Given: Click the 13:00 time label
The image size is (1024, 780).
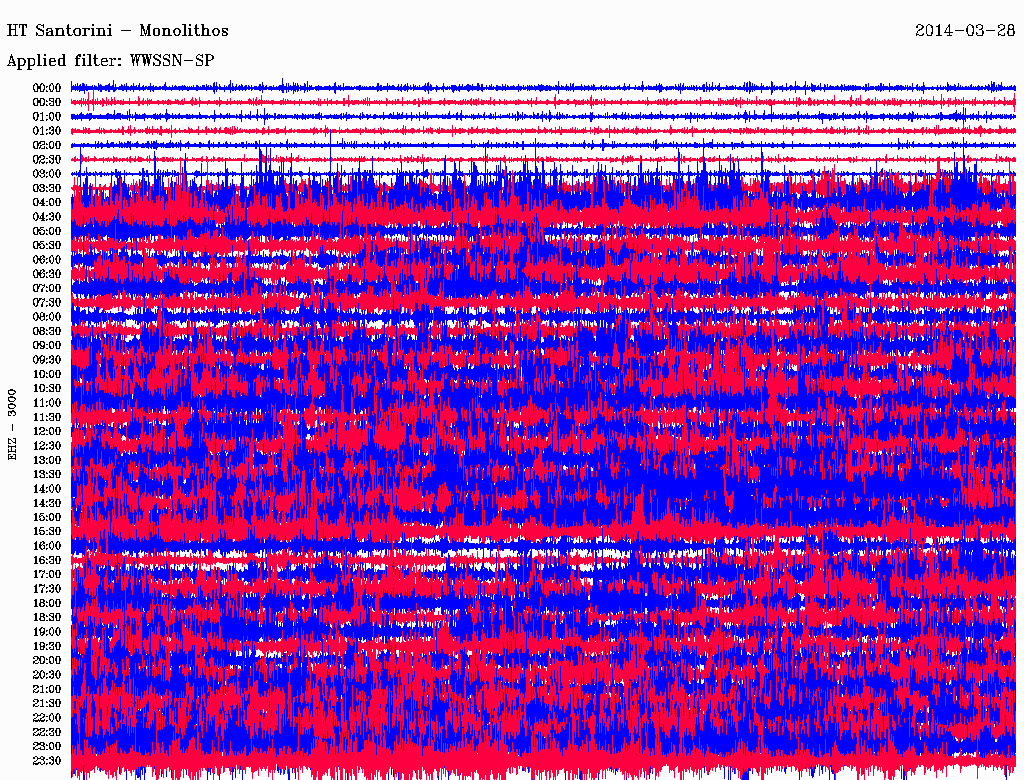Looking at the screenshot, I should [47, 461].
